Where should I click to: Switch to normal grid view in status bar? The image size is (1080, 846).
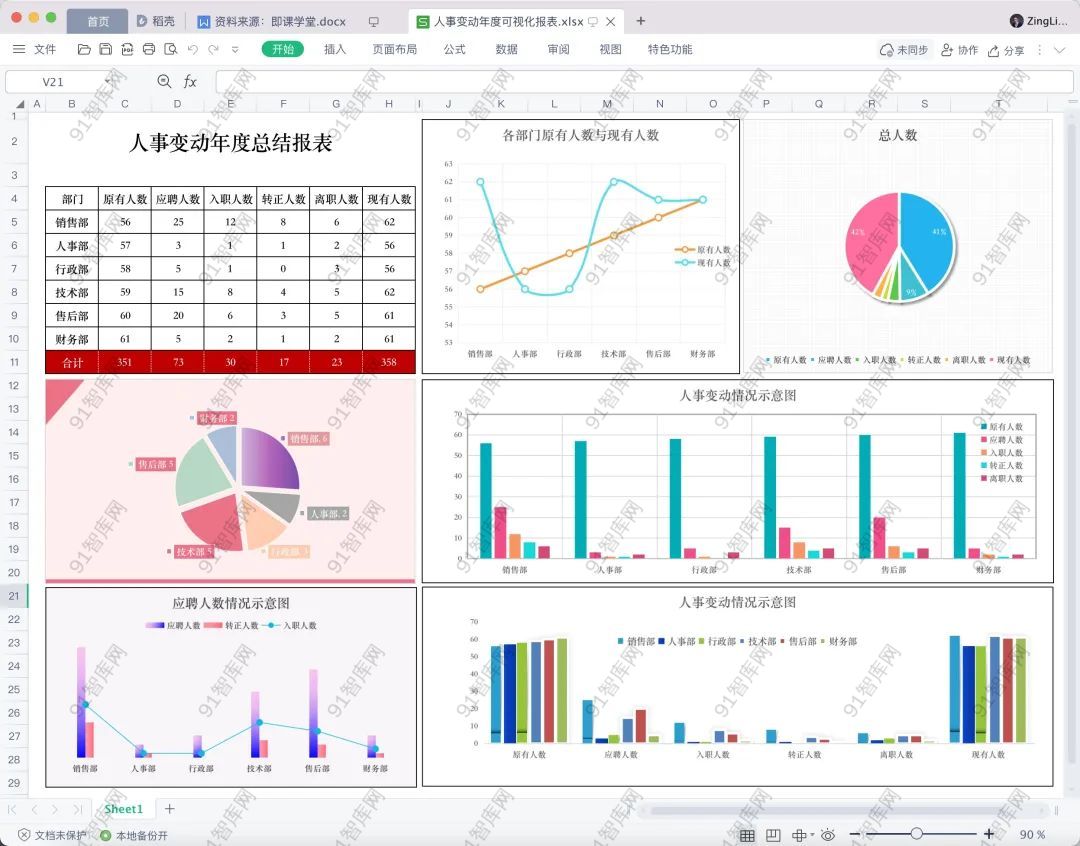(x=747, y=835)
